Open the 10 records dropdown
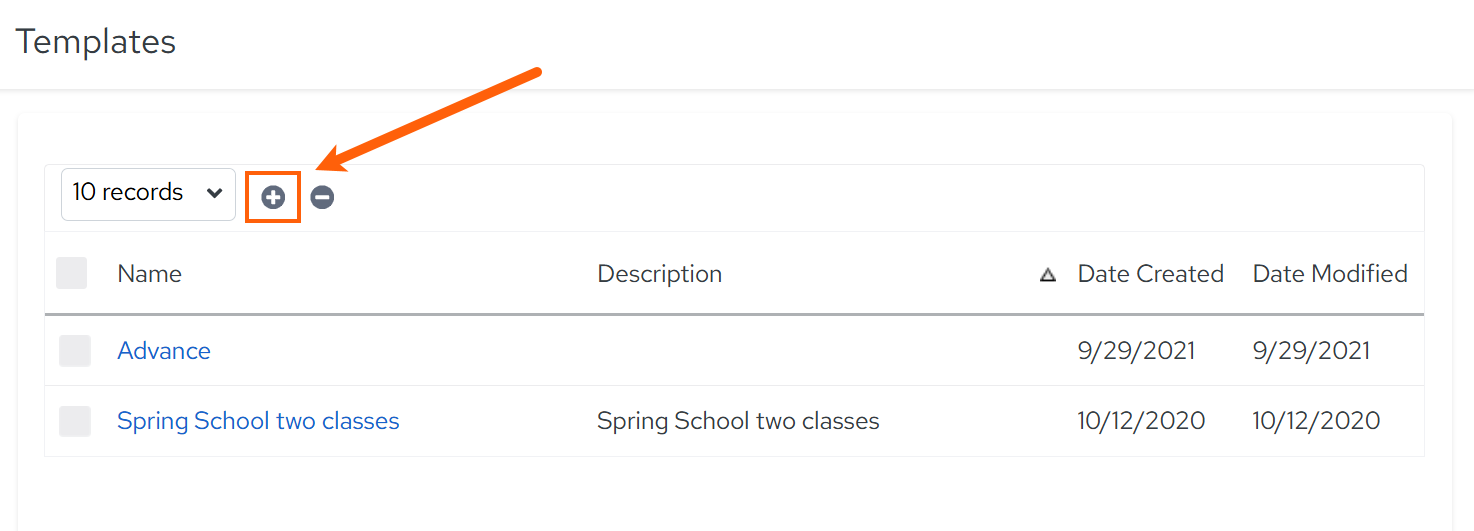The image size is (1474, 531). [148, 194]
